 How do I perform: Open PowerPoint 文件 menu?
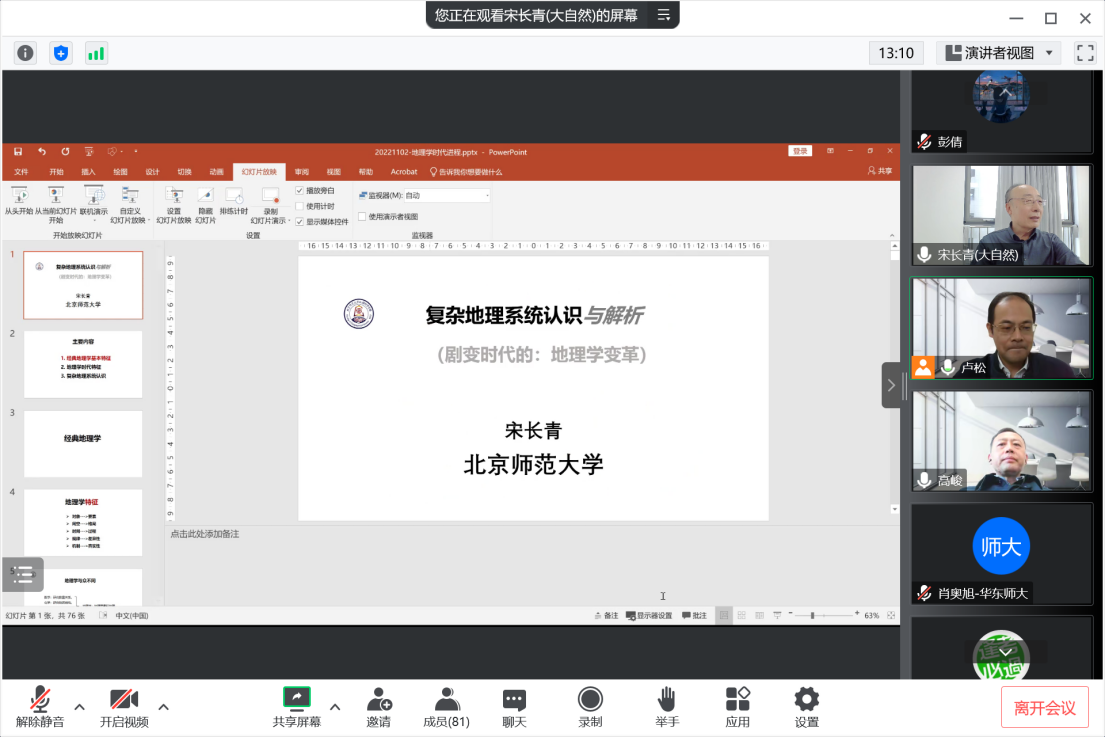click(x=21, y=172)
